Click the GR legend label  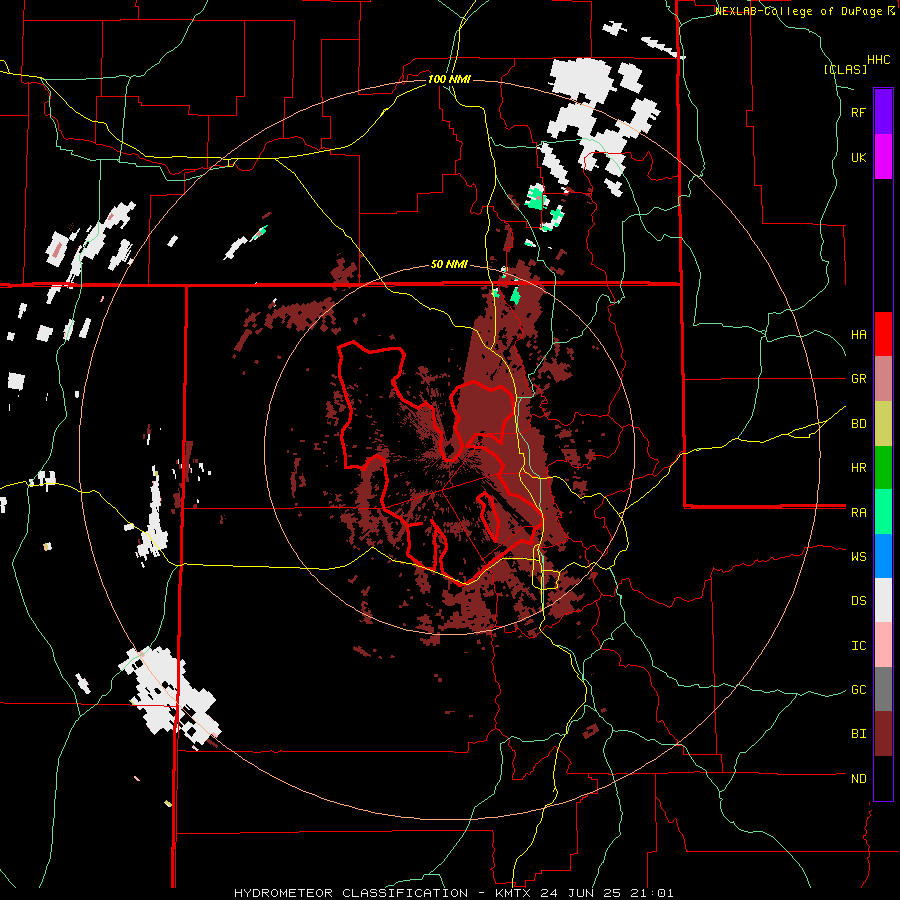859,379
